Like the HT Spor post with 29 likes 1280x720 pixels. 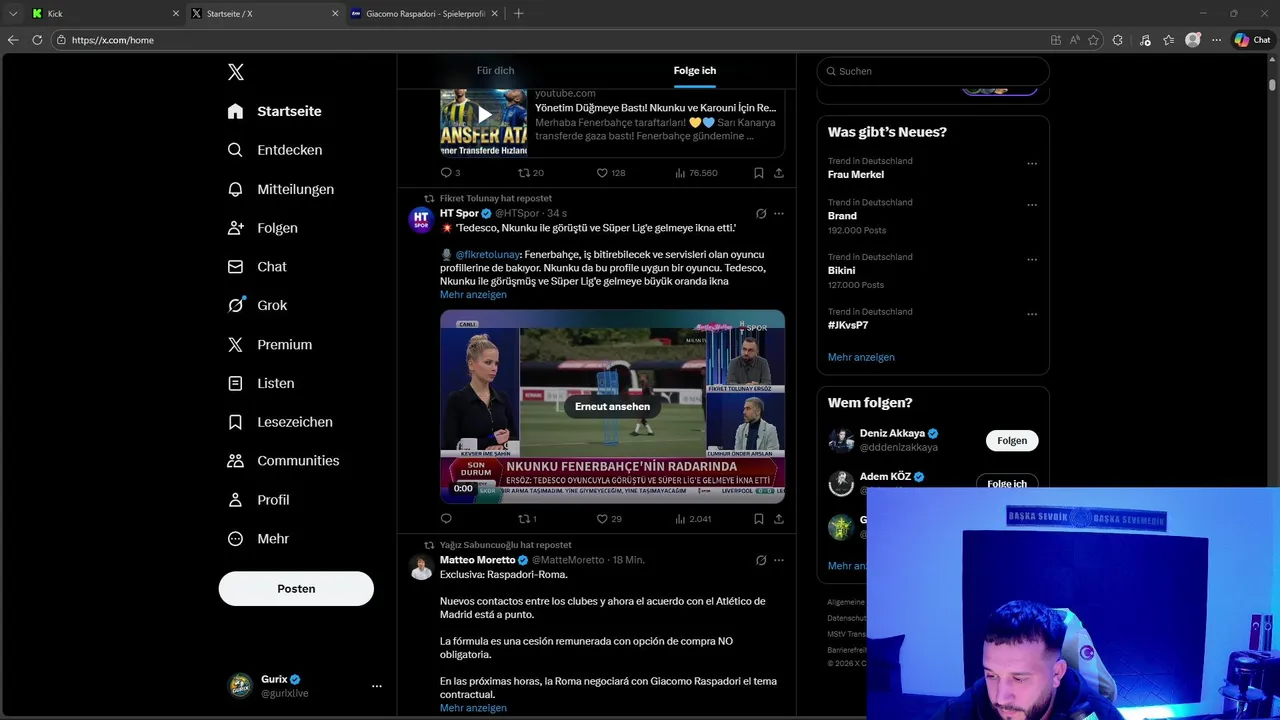[609, 519]
